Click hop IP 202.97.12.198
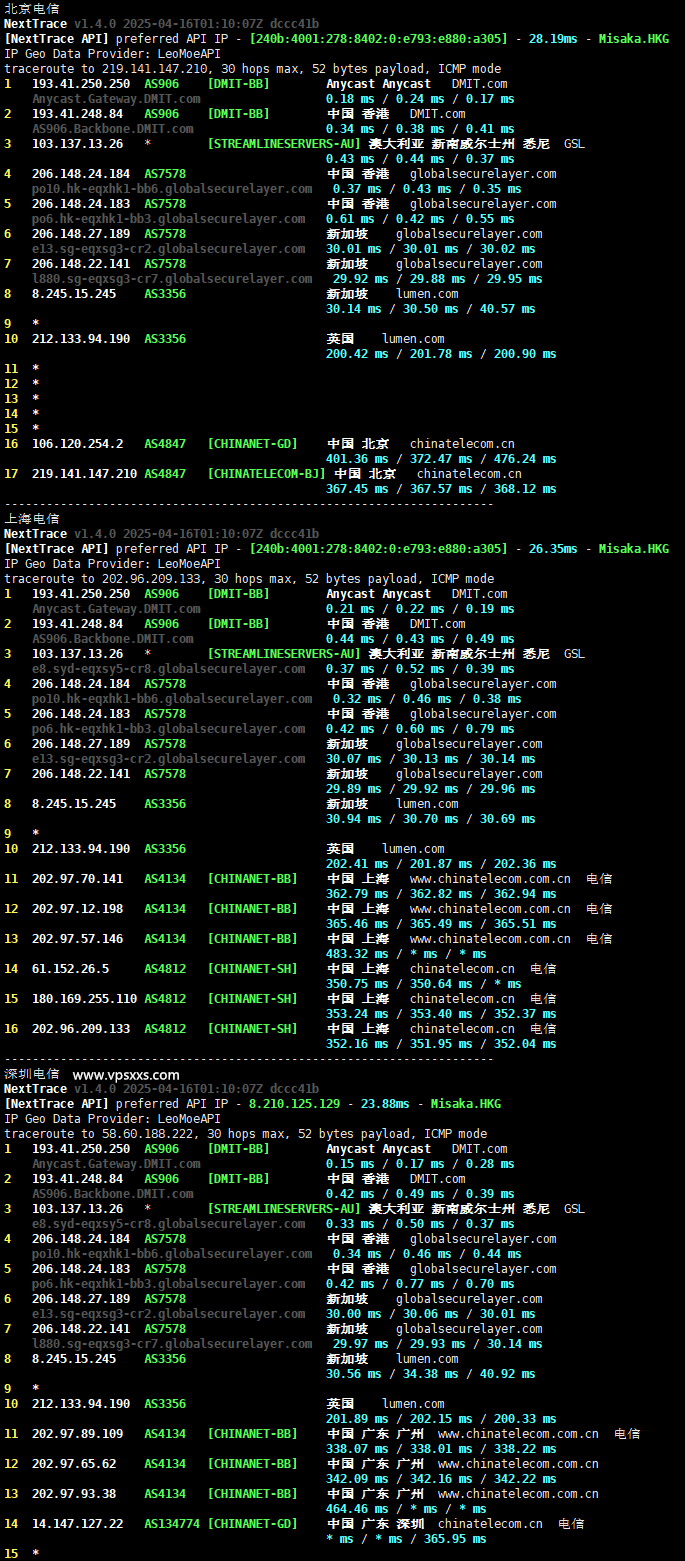The image size is (685, 1561). 78,909
